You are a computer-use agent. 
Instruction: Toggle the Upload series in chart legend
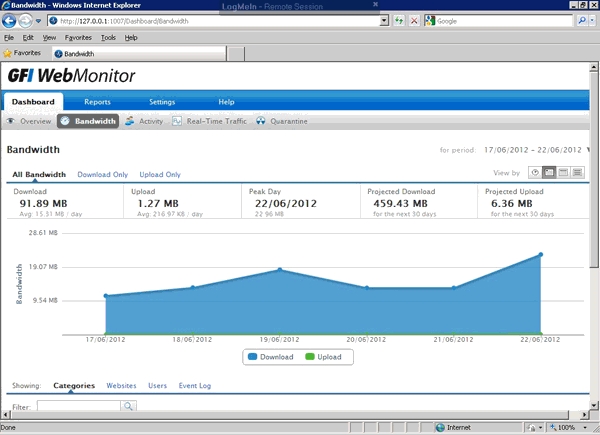pos(323,357)
